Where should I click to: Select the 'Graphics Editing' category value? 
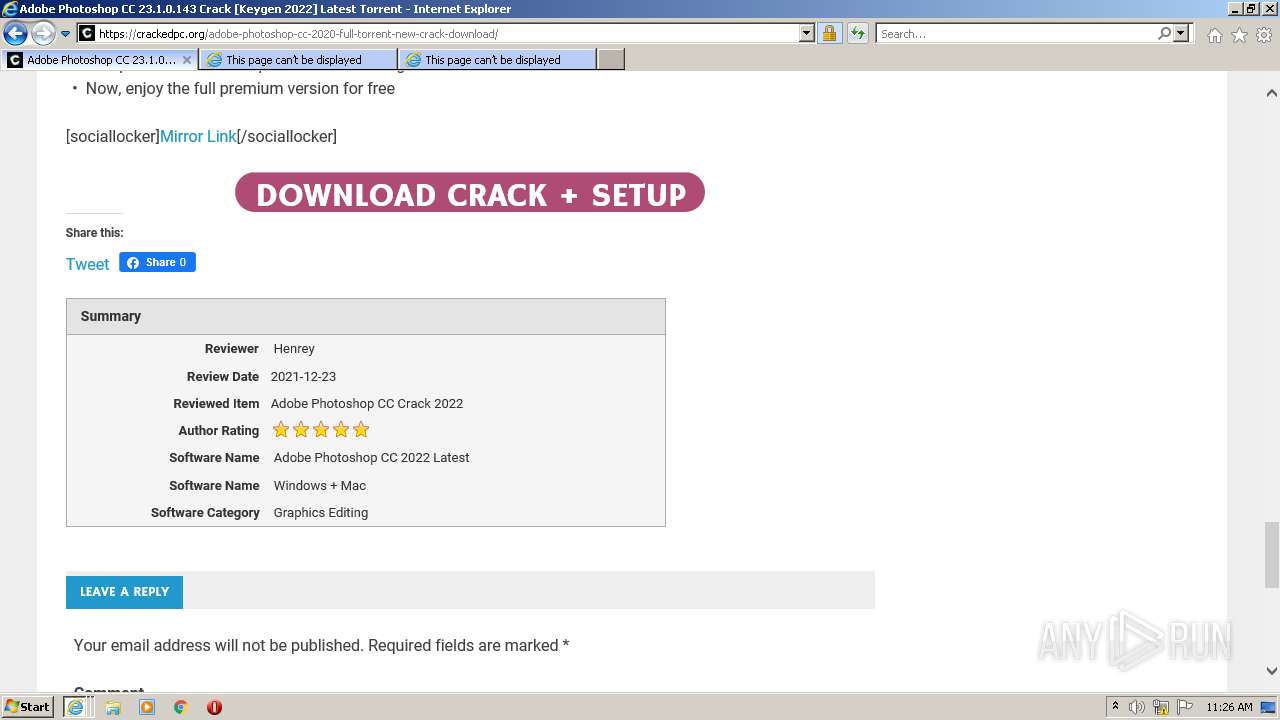tap(321, 513)
